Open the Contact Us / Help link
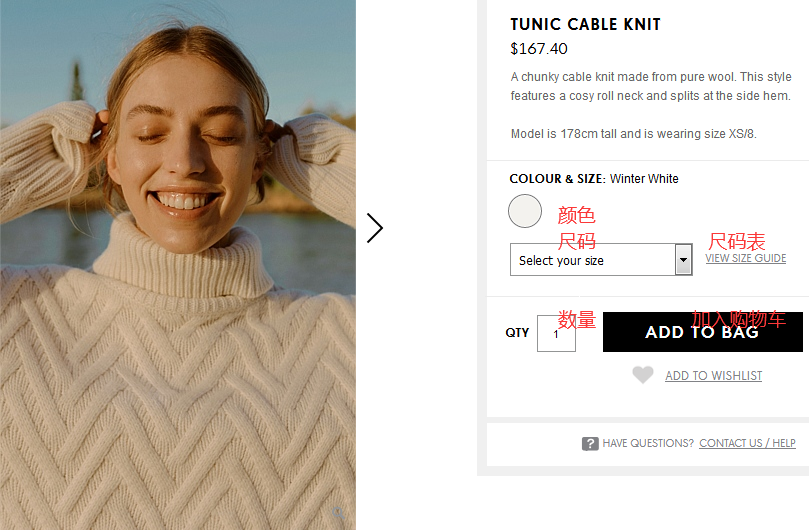 coord(747,443)
